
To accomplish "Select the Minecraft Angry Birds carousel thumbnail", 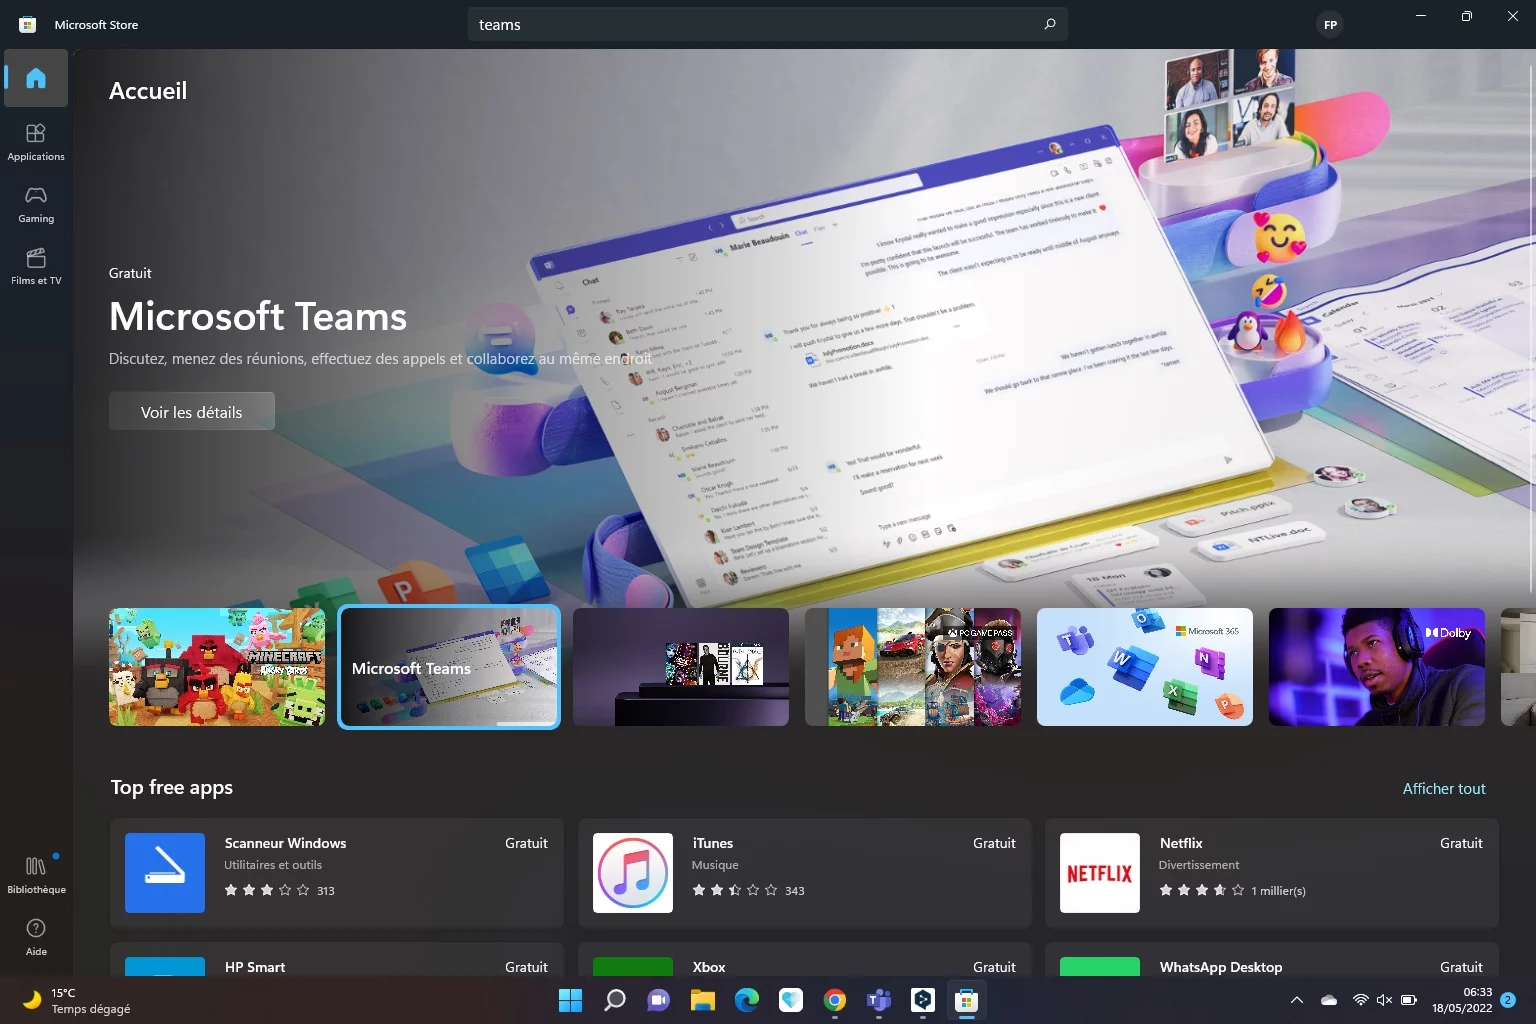I will click(217, 667).
